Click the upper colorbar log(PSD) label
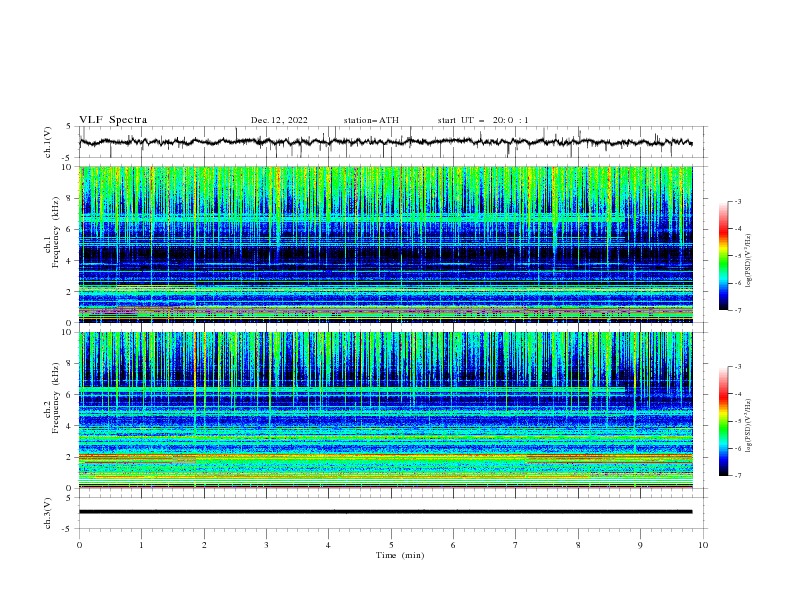Screen dimensions: 792x612 click(x=749, y=261)
